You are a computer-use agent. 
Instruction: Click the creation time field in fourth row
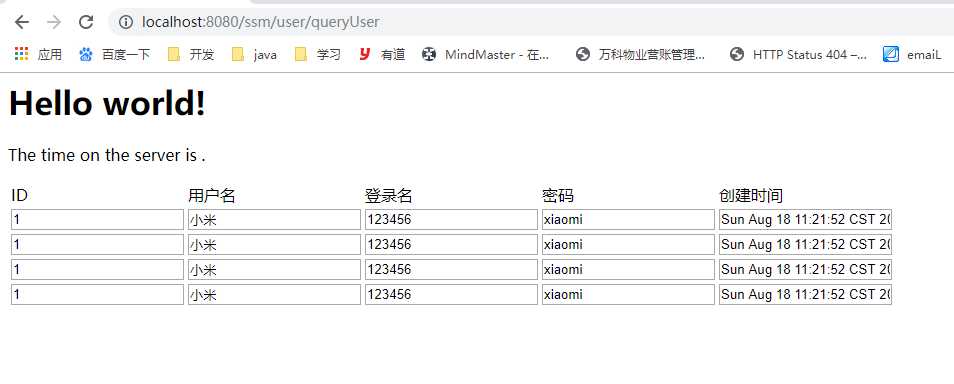click(x=806, y=295)
